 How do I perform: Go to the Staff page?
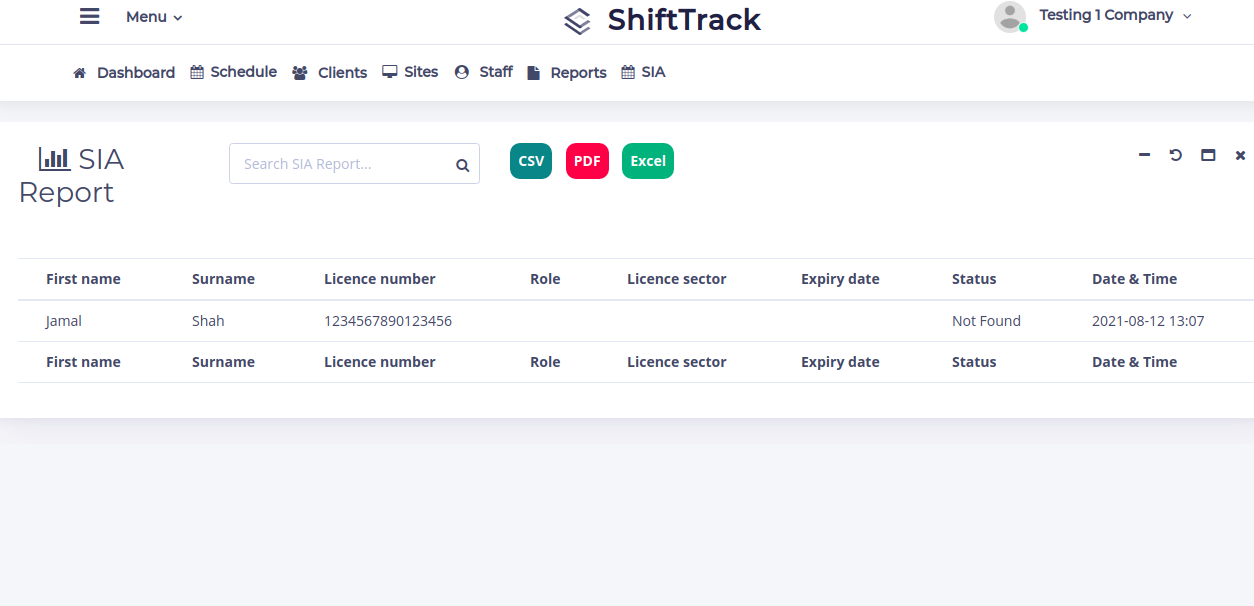pyautogui.click(x=484, y=72)
